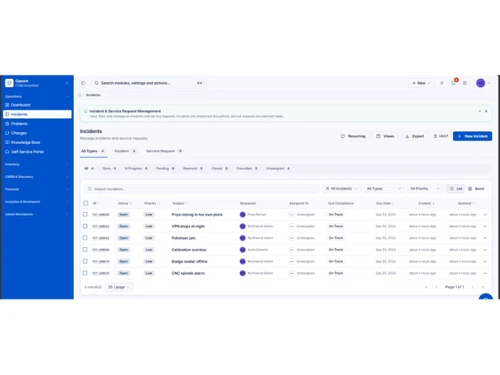Click the Problems sidebar icon
Screen dimensions: 500x375
click(x=7, y=124)
